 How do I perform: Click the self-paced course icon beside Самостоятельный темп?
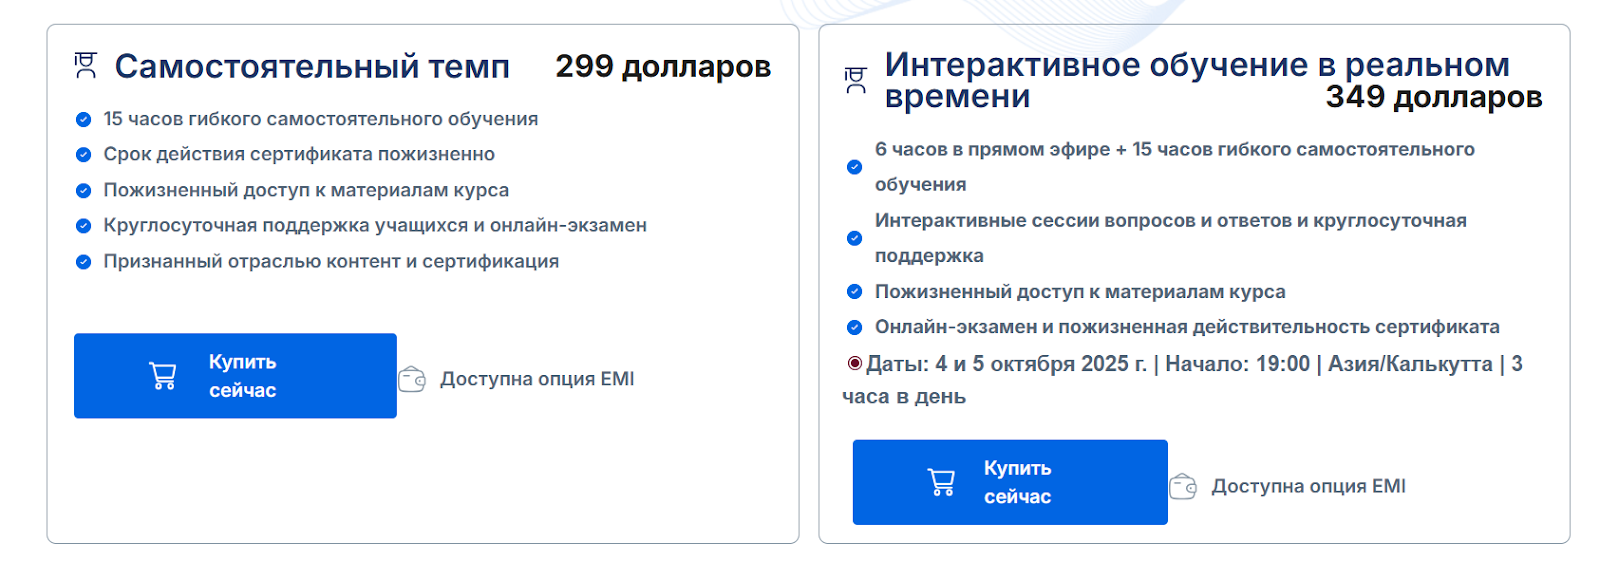click(x=86, y=66)
